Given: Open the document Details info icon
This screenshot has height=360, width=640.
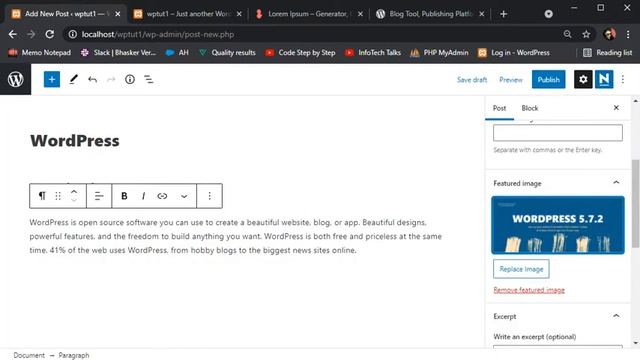Looking at the screenshot, I should 130,79.
